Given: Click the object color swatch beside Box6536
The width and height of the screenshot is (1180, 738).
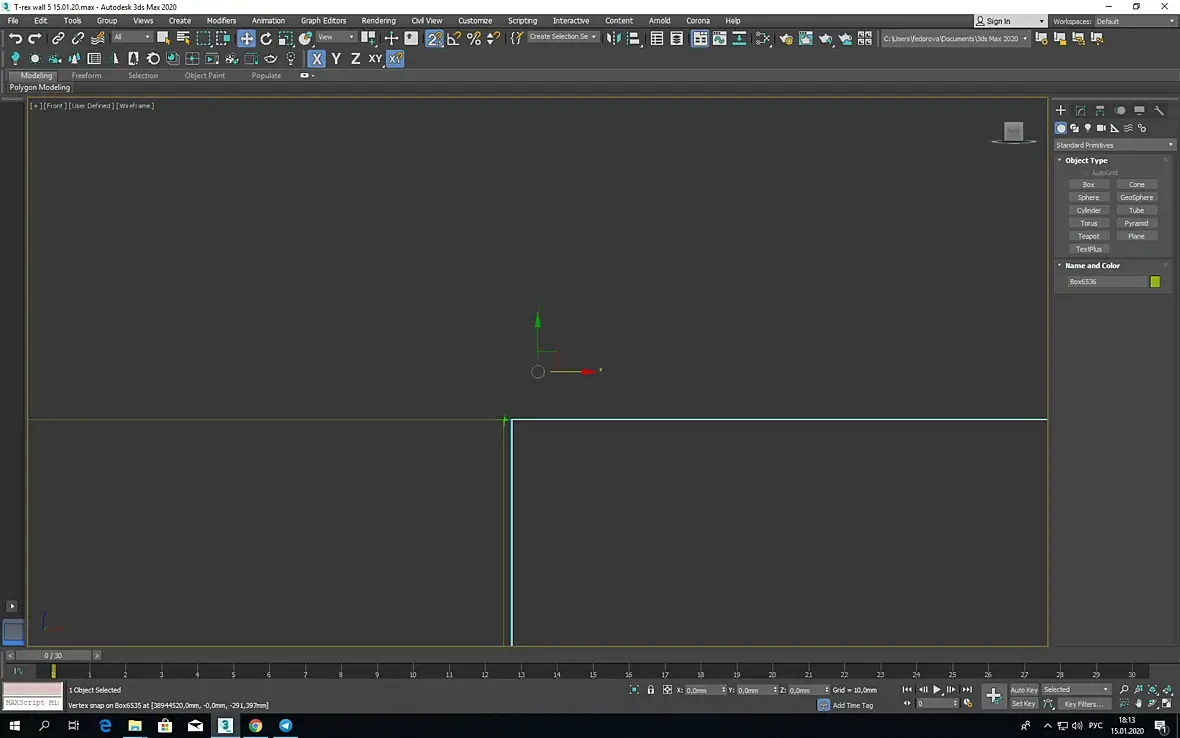Looking at the screenshot, I should click(1155, 282).
